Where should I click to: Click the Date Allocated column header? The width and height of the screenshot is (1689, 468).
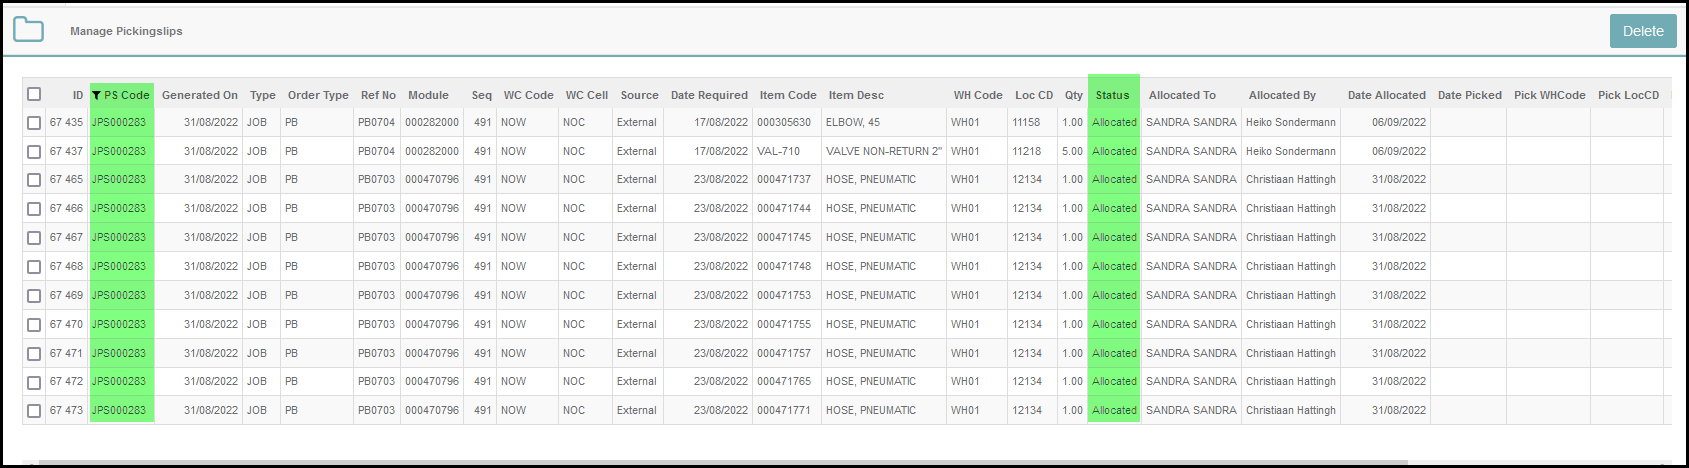(1386, 95)
